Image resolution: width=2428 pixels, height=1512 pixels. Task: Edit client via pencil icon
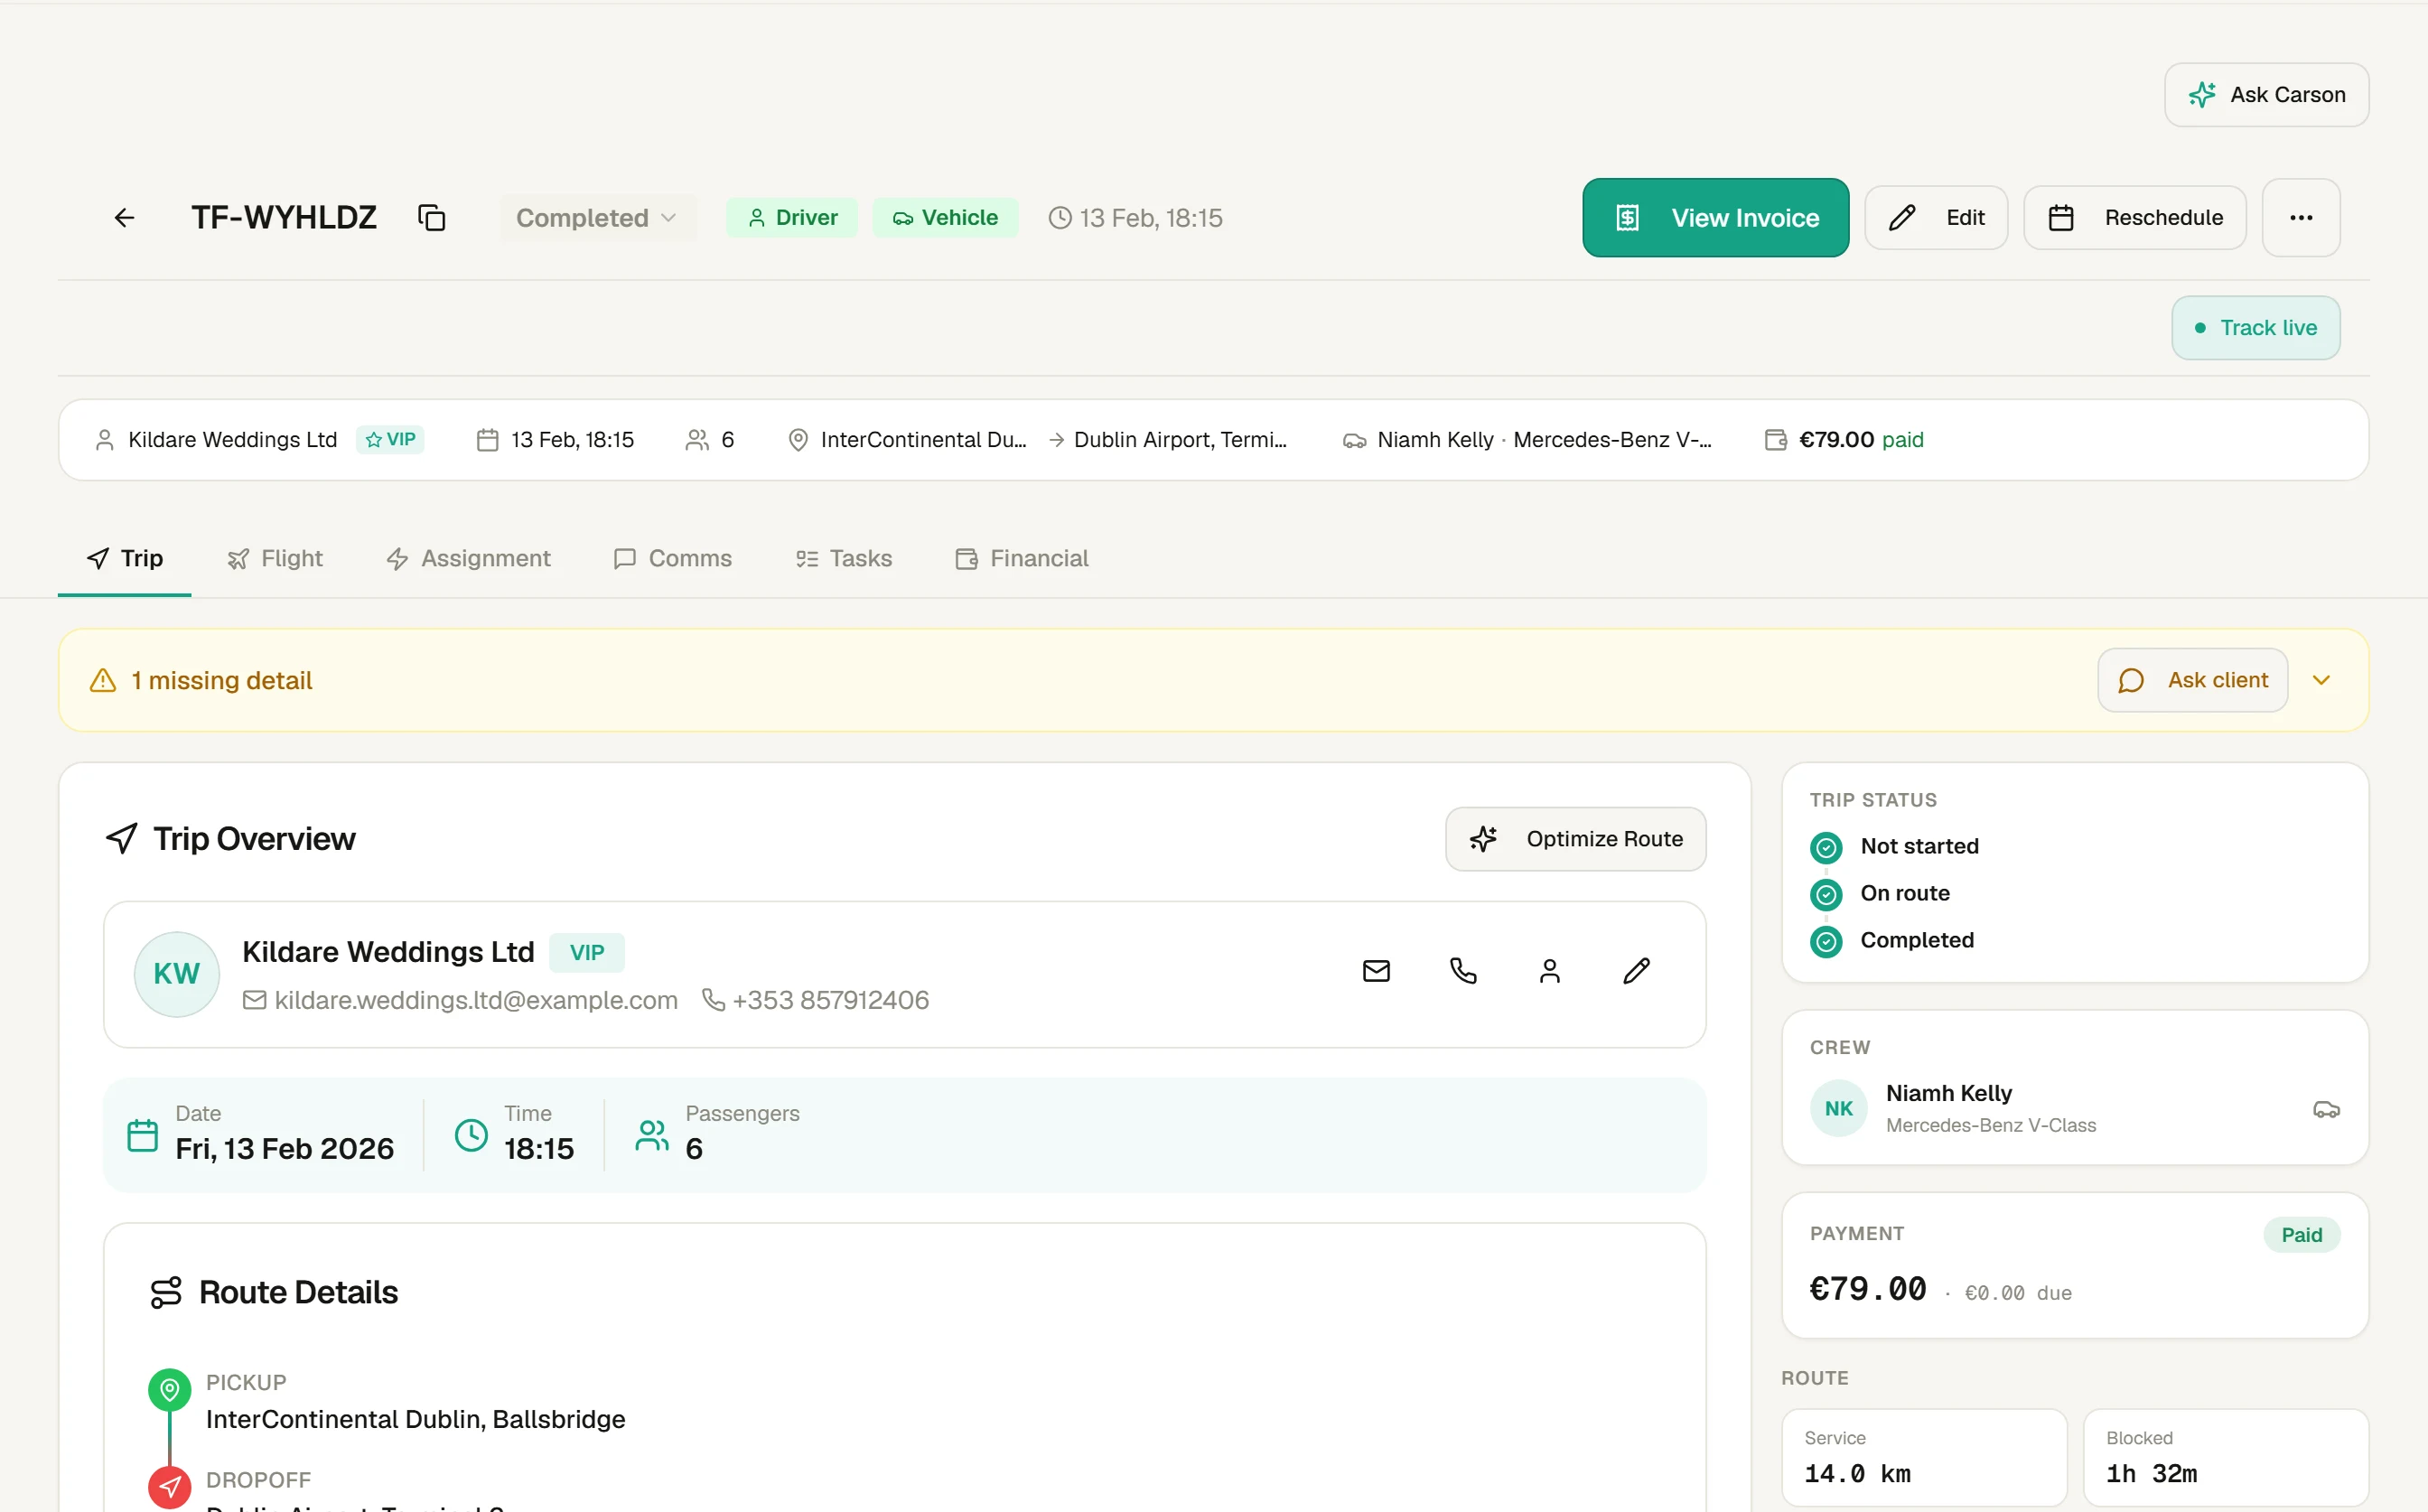1636,971
